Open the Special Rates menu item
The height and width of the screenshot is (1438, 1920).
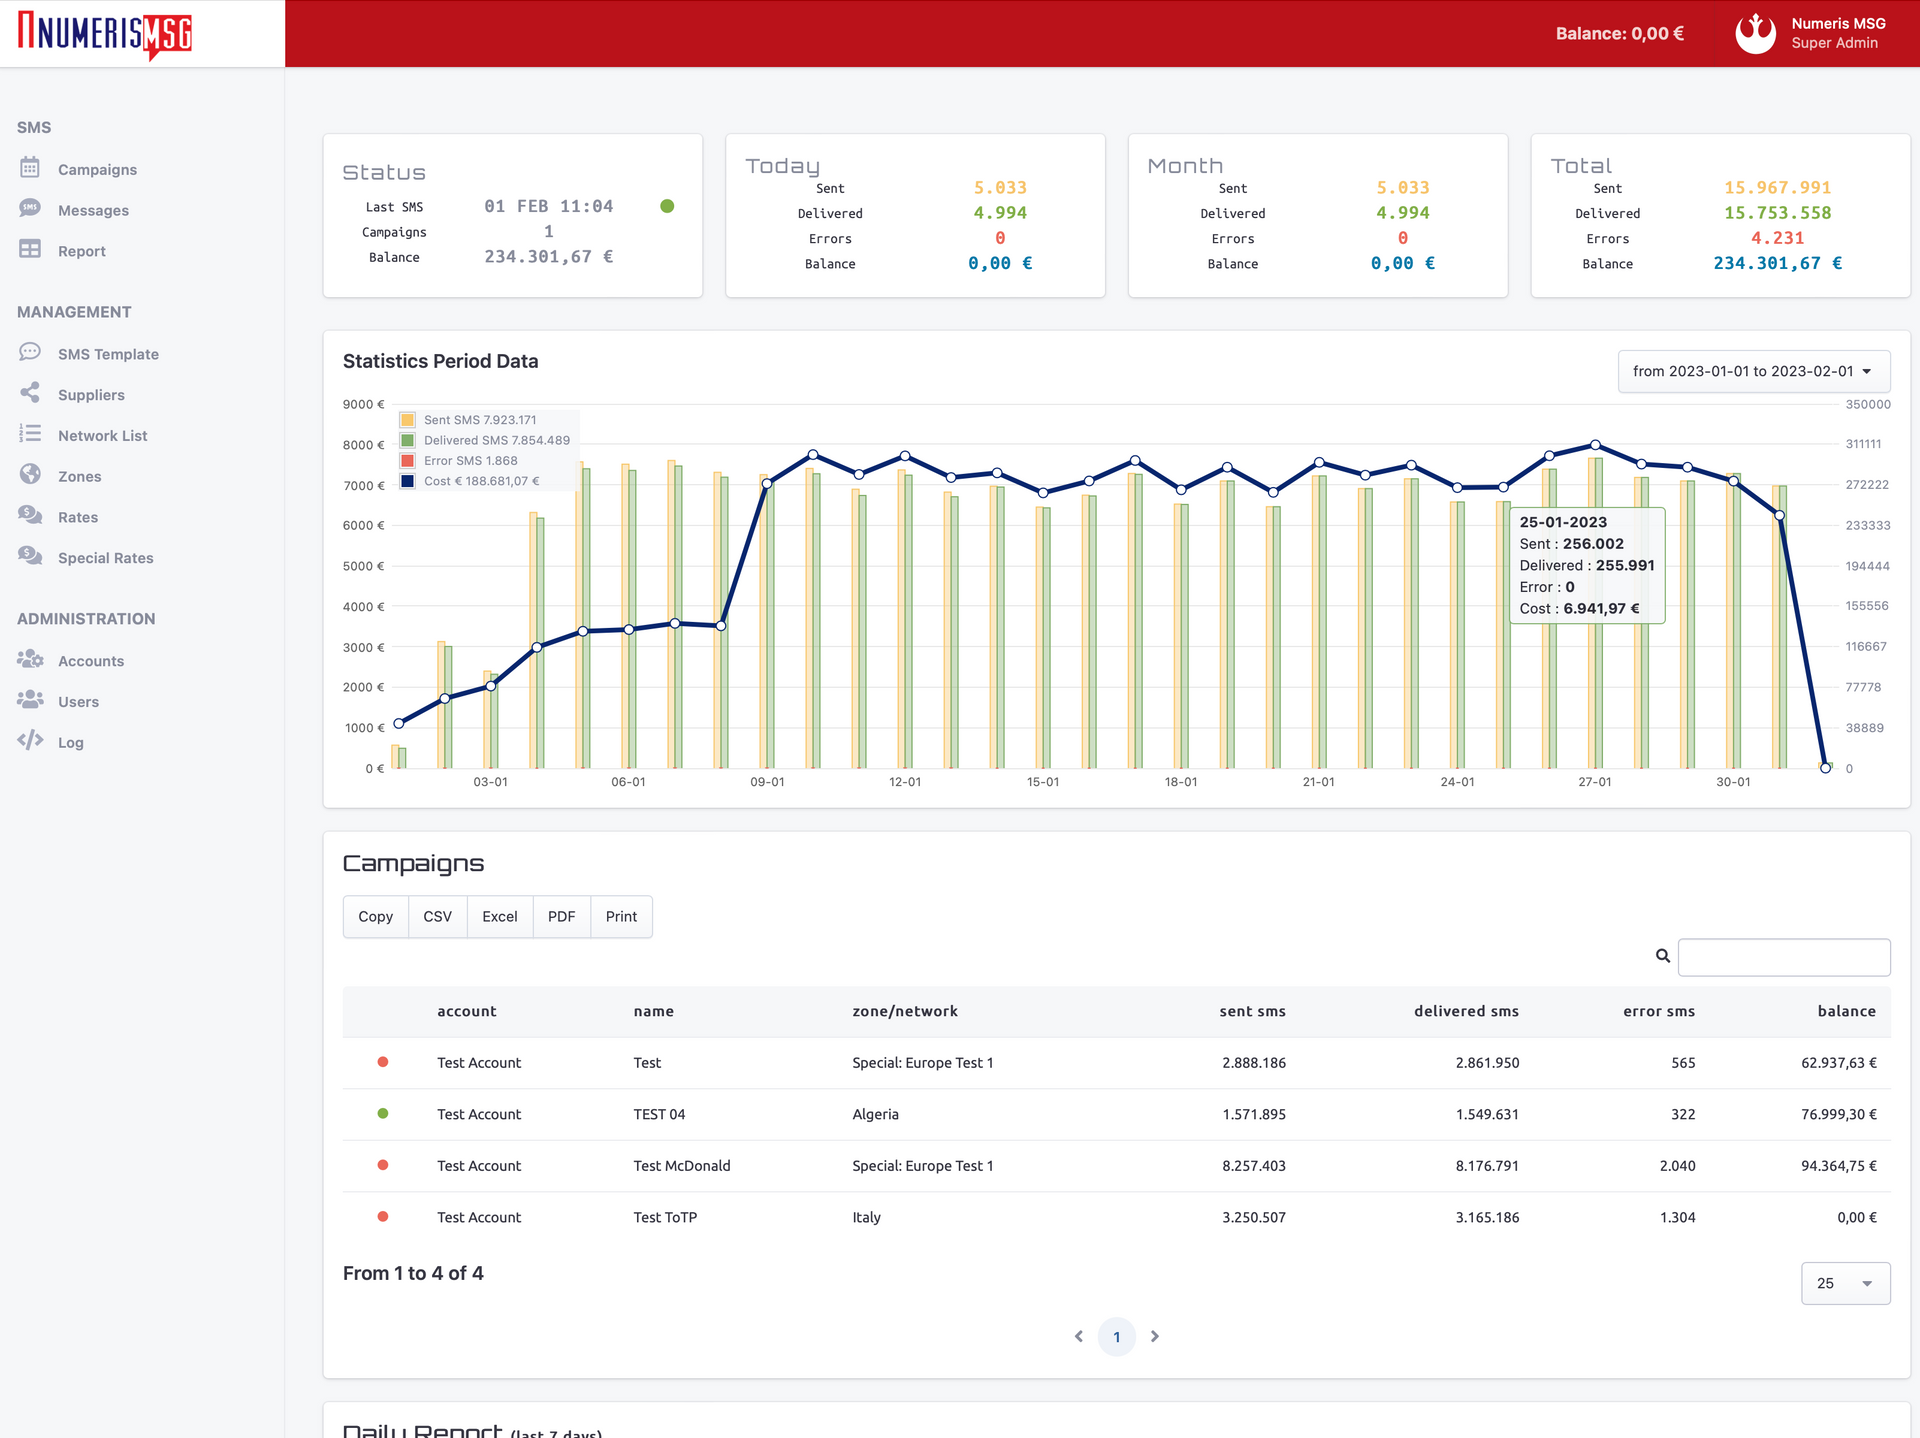(105, 558)
